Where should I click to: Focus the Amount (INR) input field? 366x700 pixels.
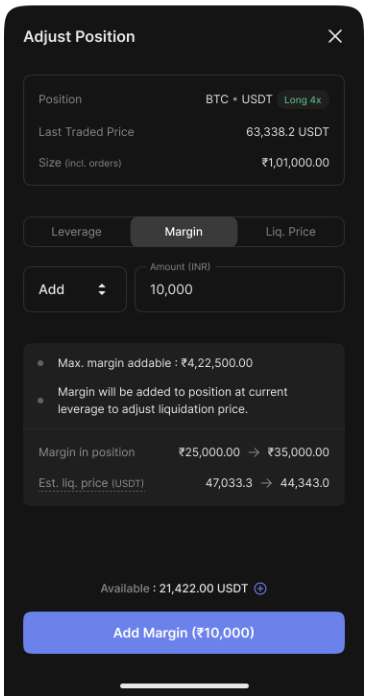[240, 289]
